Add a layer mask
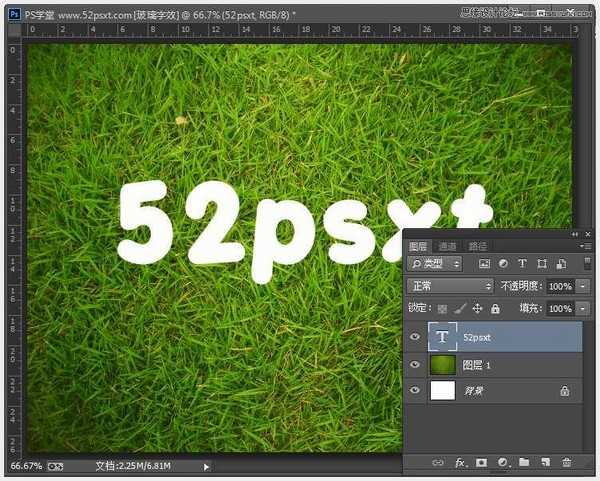This screenshot has width=600, height=481. coord(481,462)
